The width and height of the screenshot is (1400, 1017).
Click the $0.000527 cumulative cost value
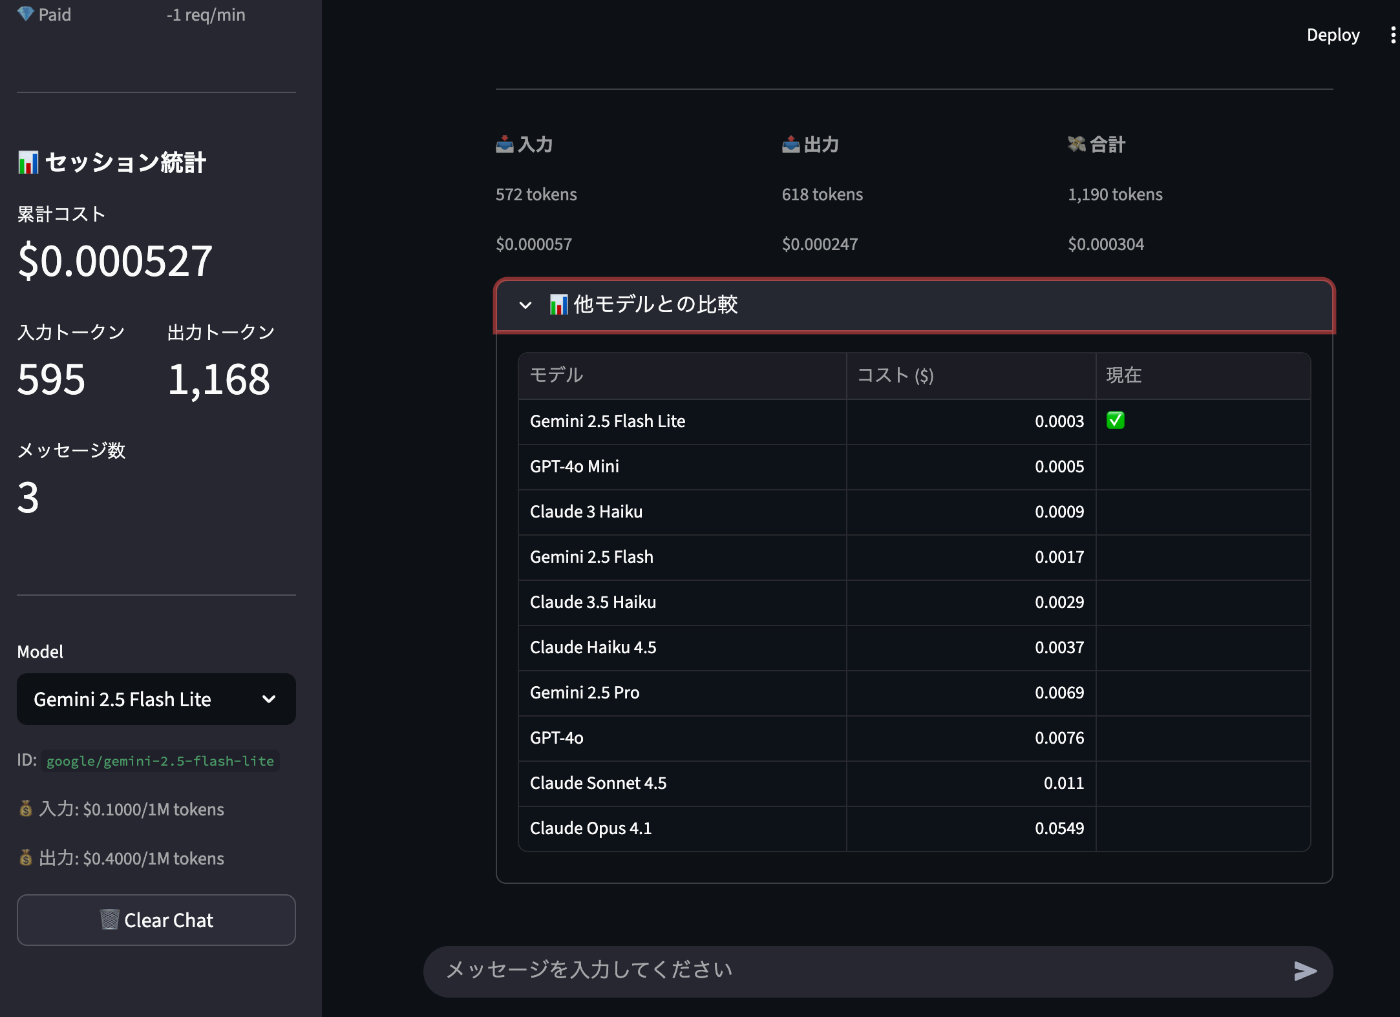click(x=115, y=262)
